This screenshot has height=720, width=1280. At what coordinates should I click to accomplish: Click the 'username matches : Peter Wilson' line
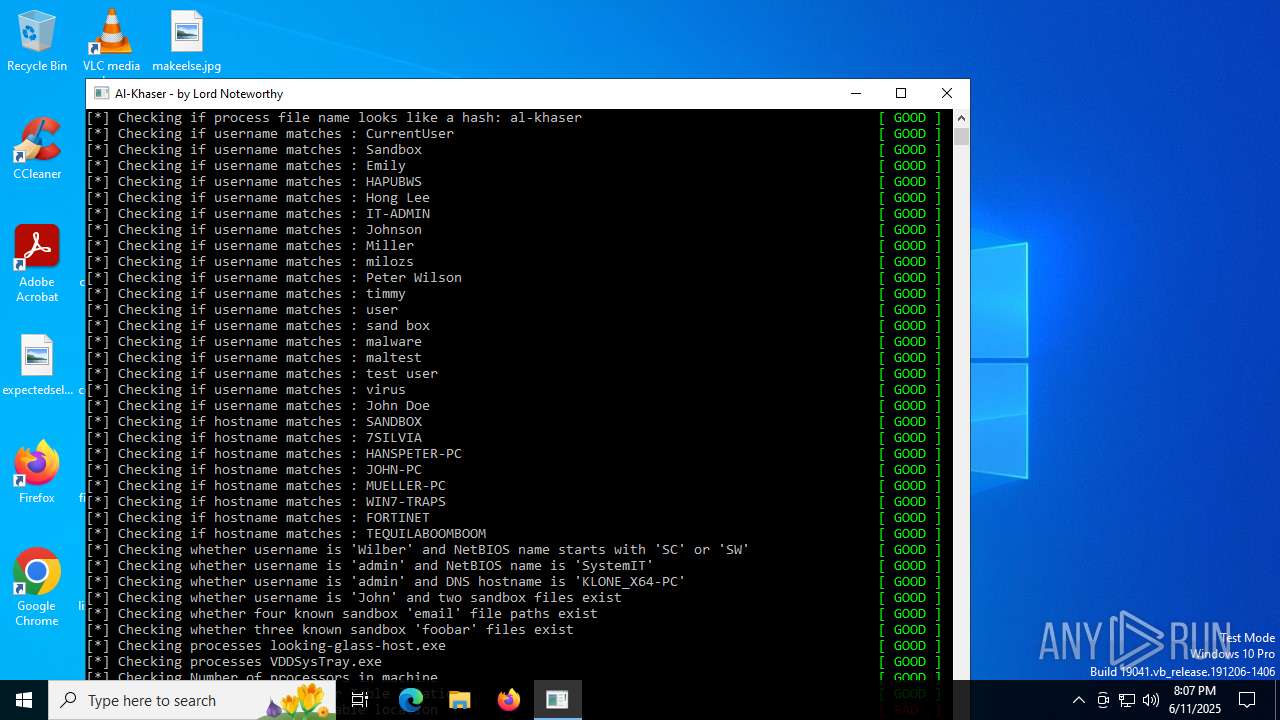(x=274, y=278)
